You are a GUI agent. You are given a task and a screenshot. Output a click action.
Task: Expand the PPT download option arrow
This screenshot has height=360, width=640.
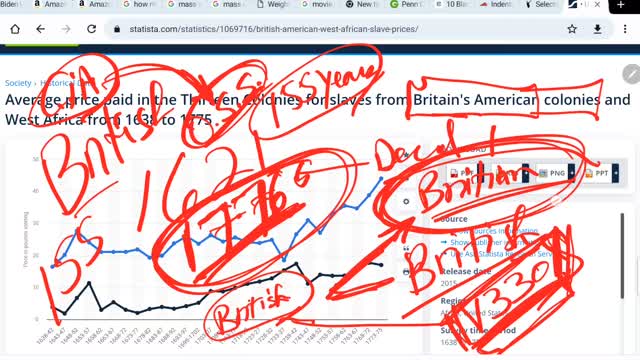coord(615,173)
